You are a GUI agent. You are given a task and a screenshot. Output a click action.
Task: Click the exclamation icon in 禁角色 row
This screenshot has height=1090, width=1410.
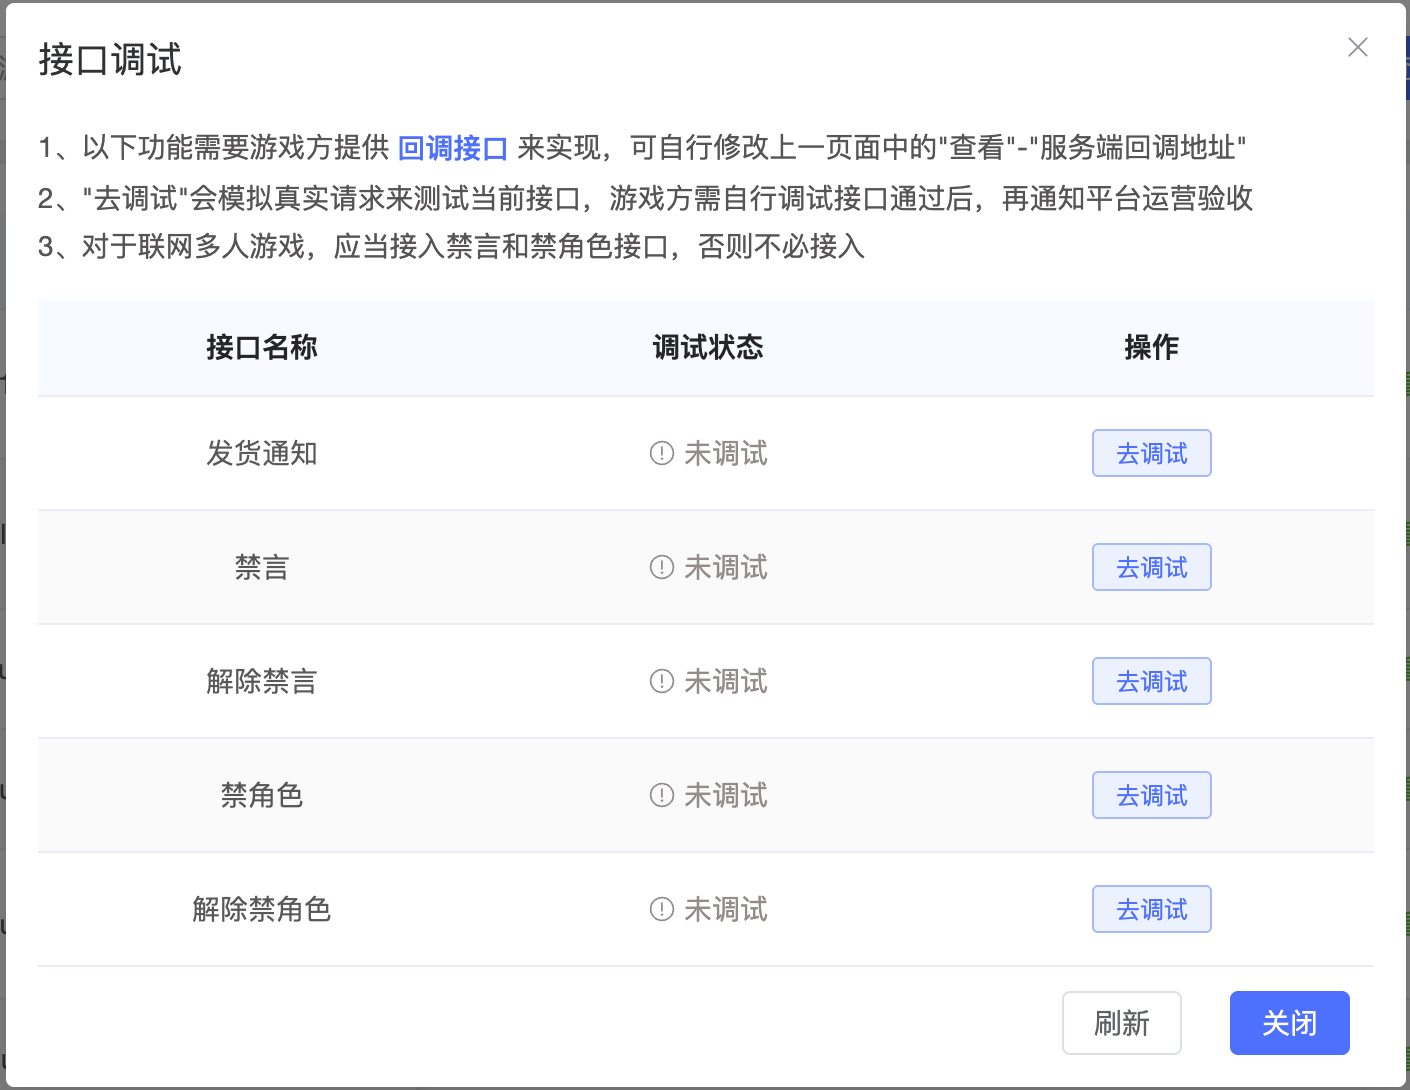pos(661,795)
